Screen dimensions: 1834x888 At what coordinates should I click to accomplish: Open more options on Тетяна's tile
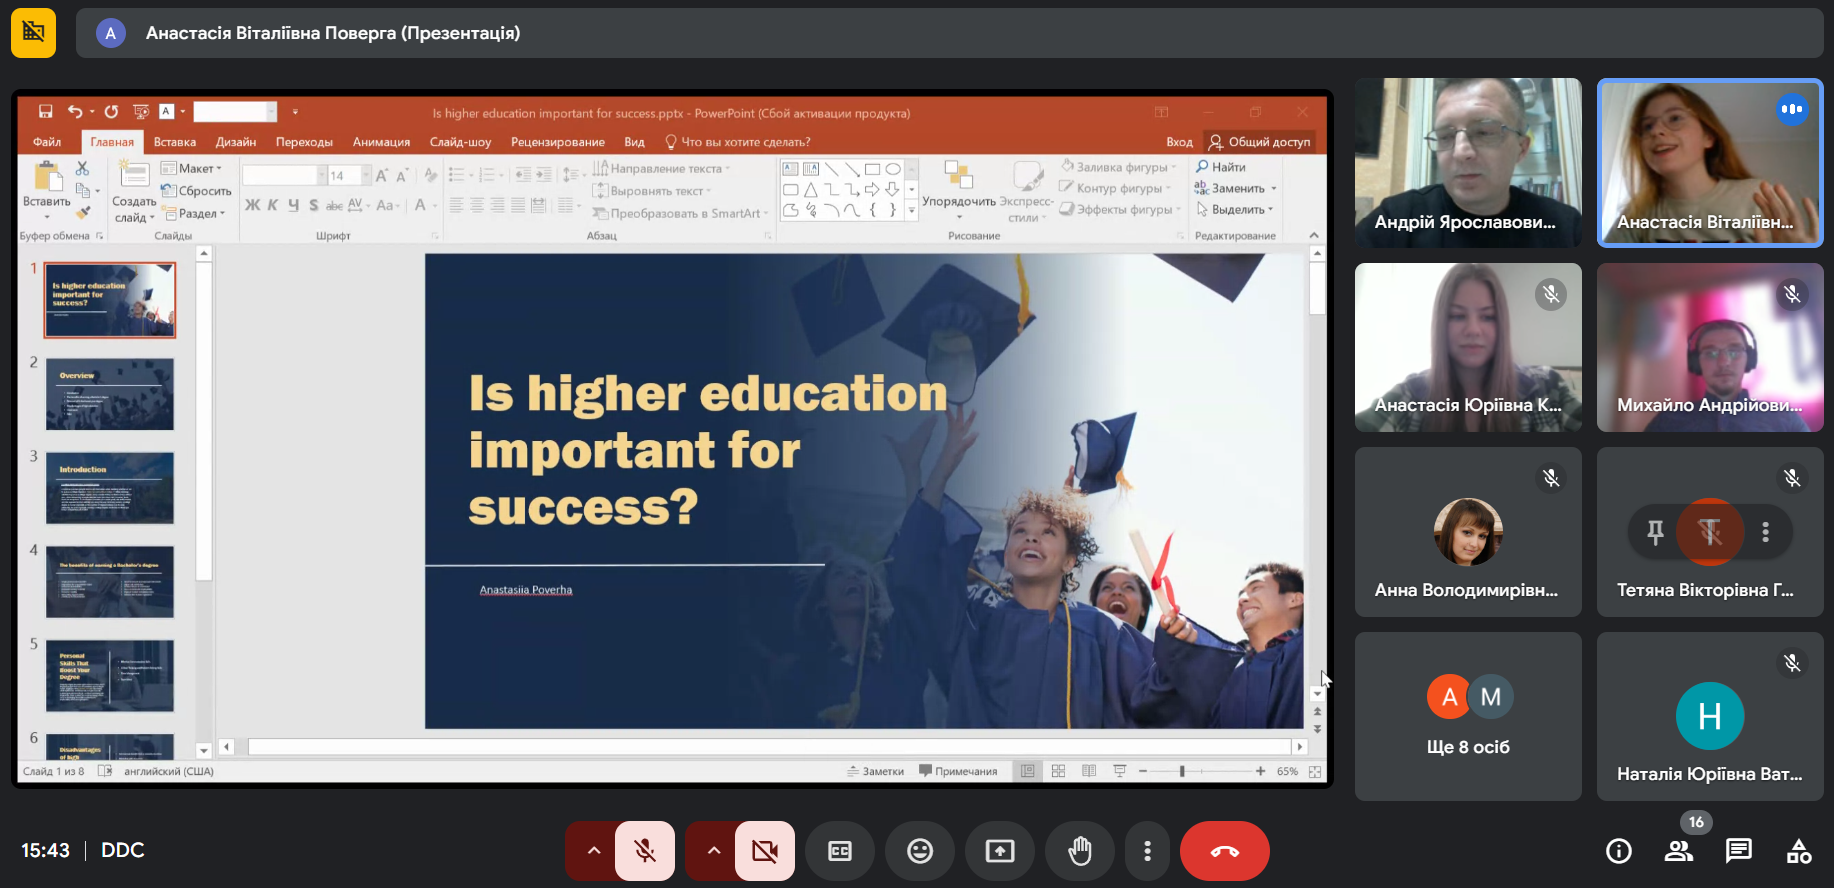1766,532
